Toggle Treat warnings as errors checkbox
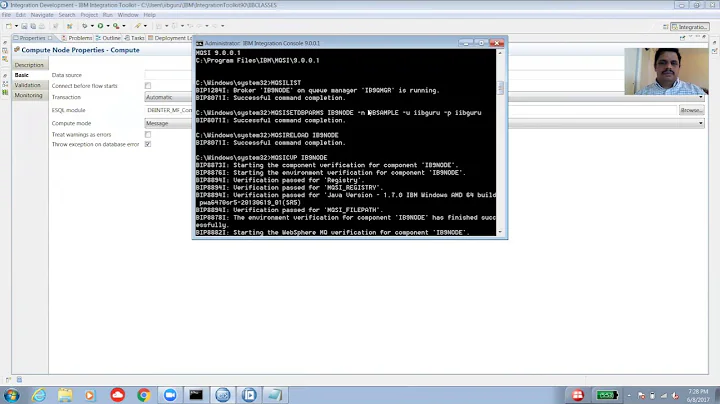Screen dimensions: 720x404 point(148,135)
